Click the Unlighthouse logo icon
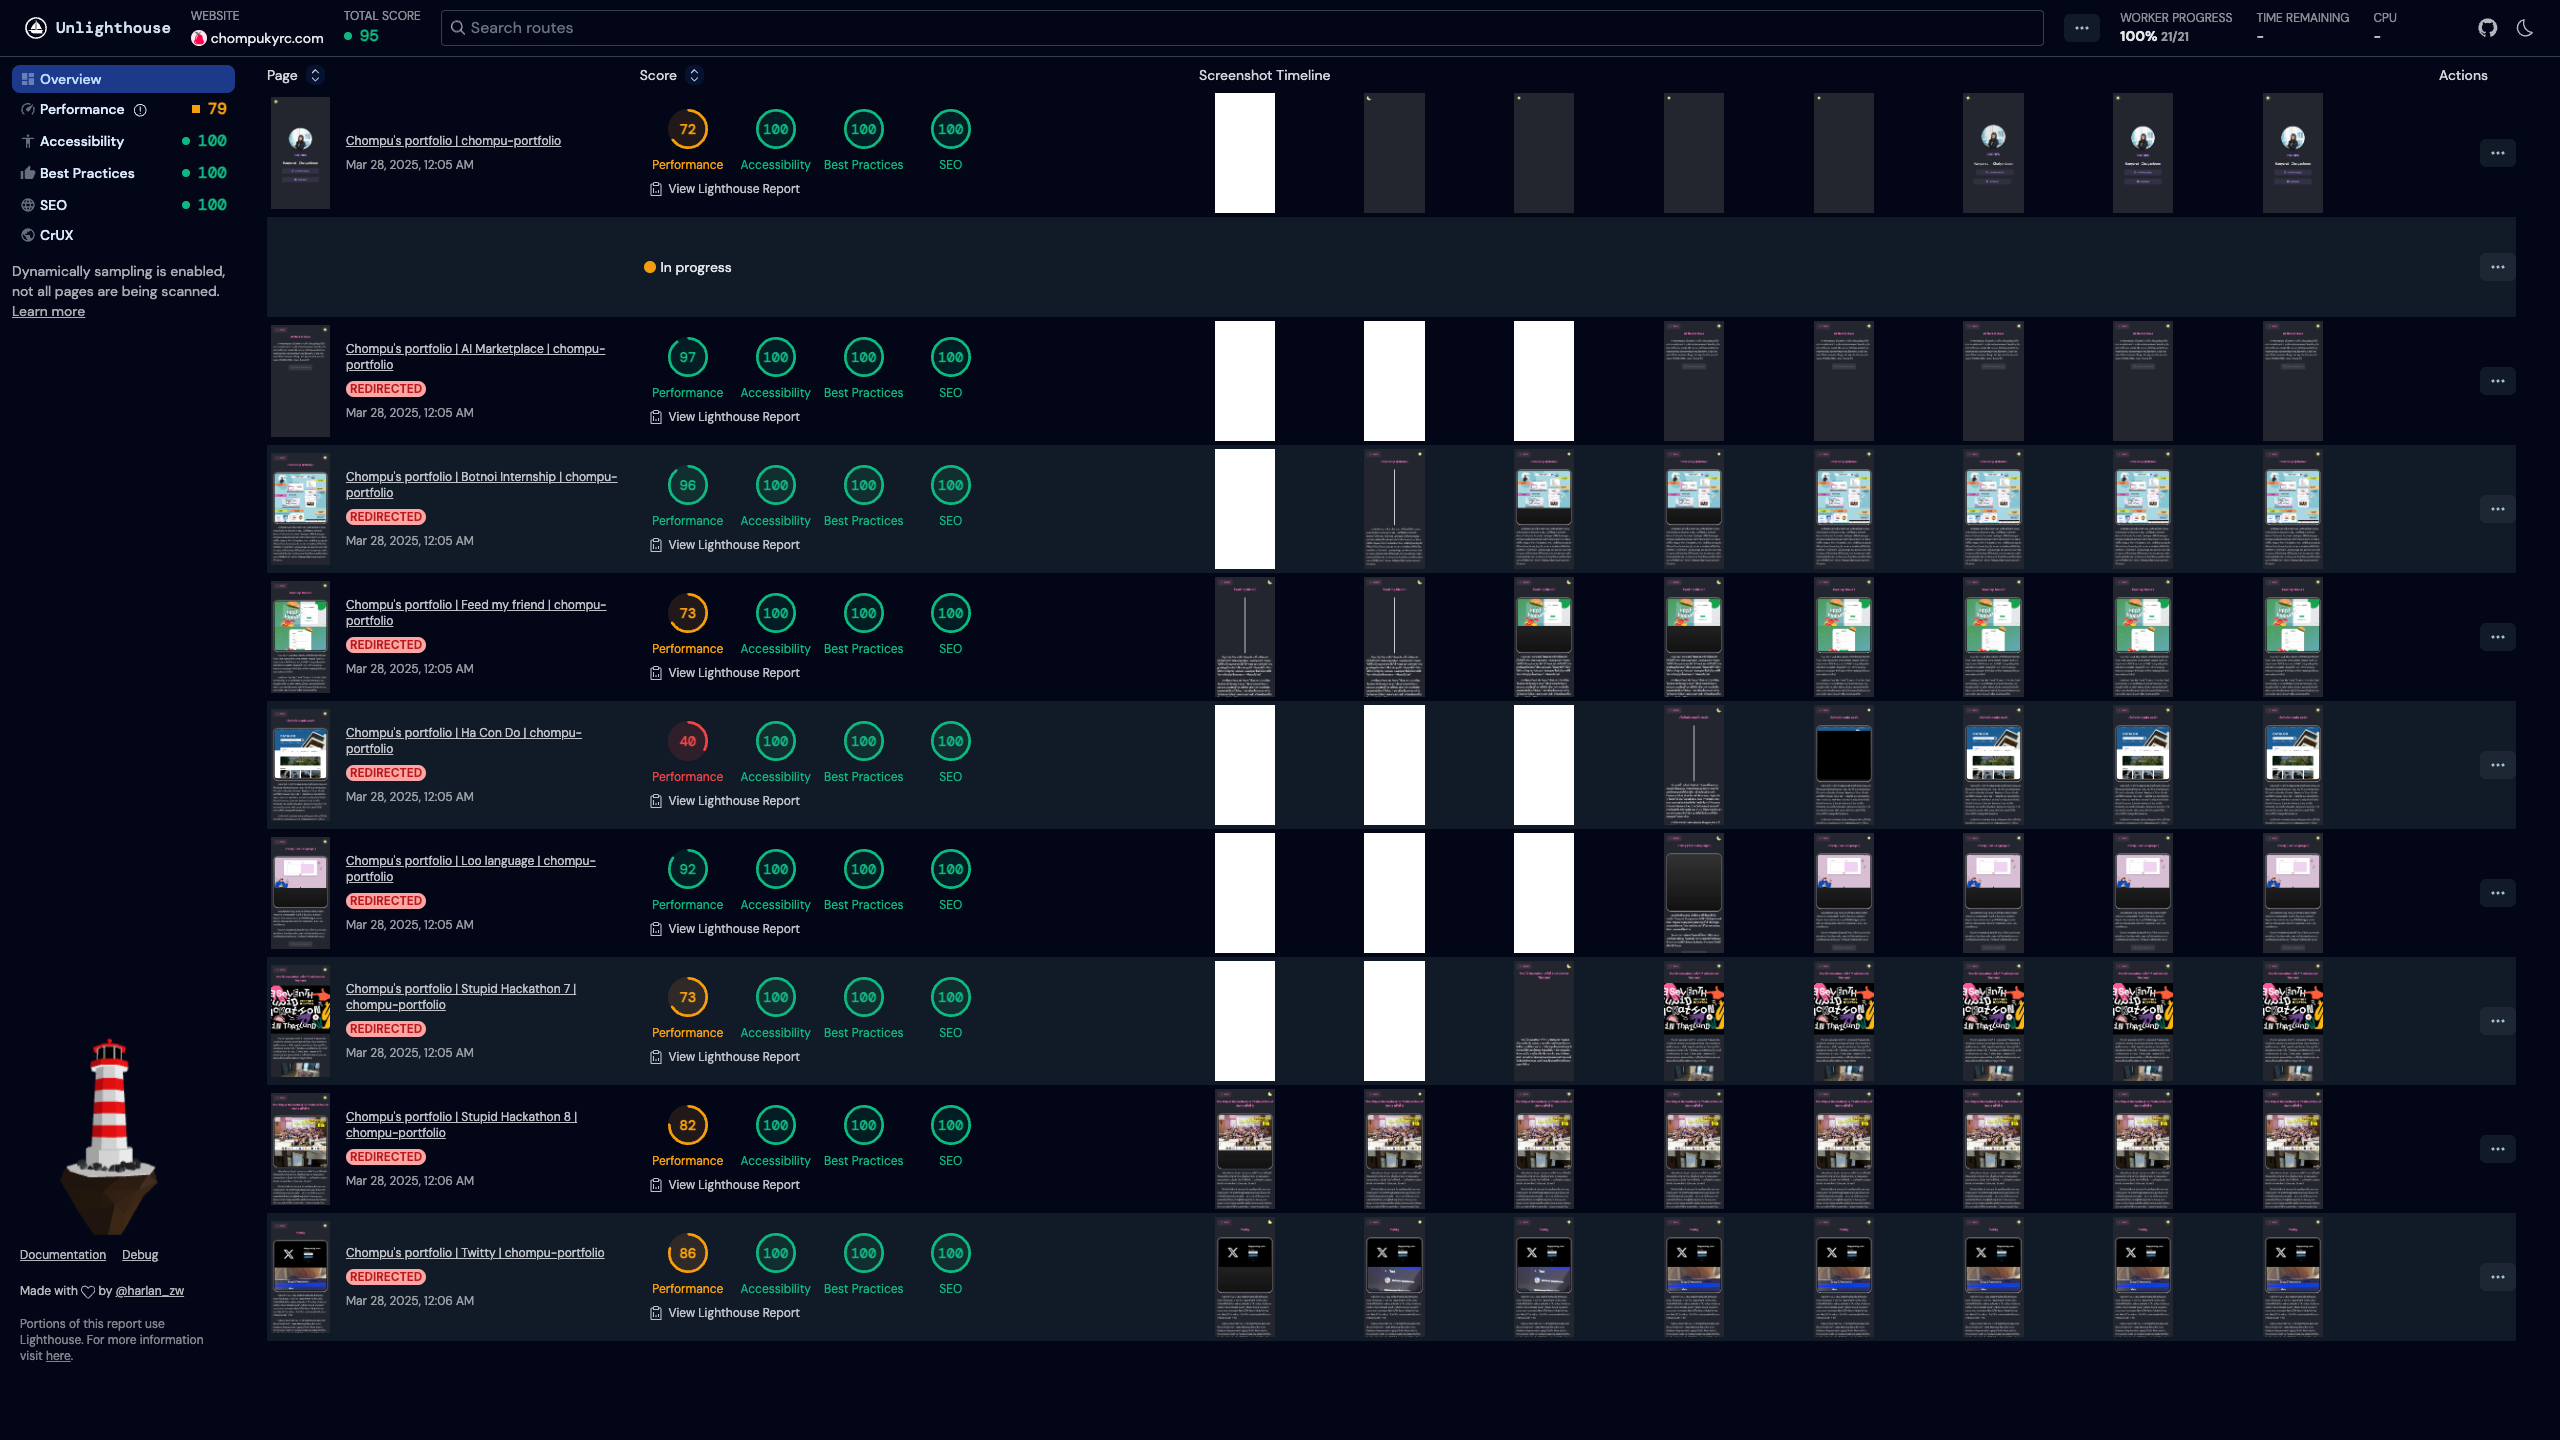Viewport: 2560px width, 1440px height. click(x=36, y=28)
